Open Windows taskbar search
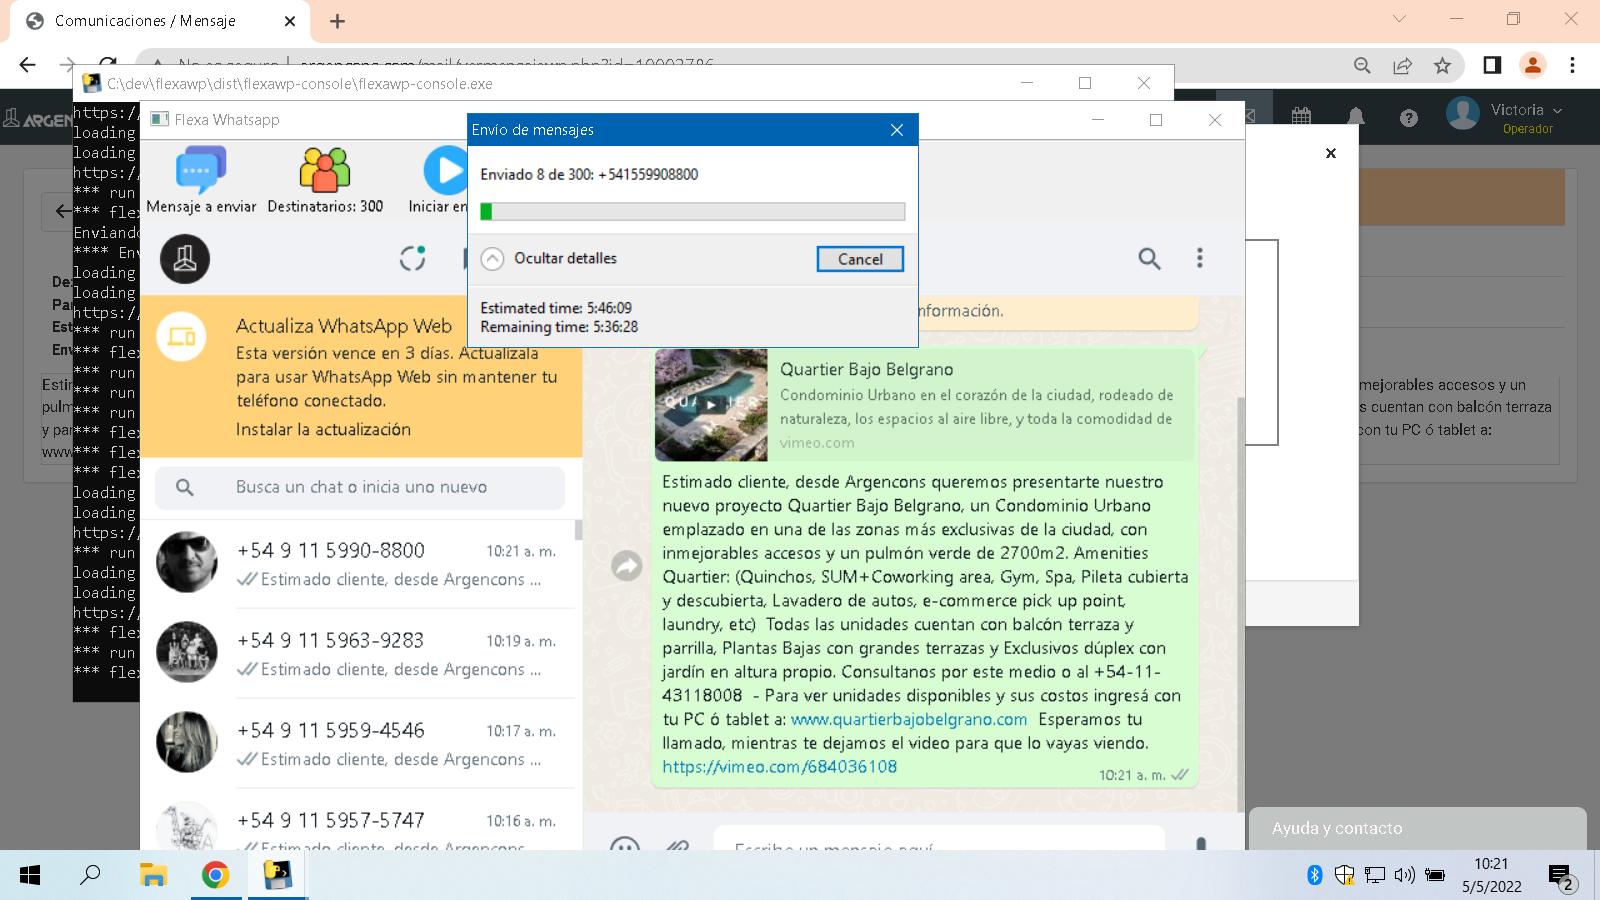Screen dimensions: 1600x900 90,875
